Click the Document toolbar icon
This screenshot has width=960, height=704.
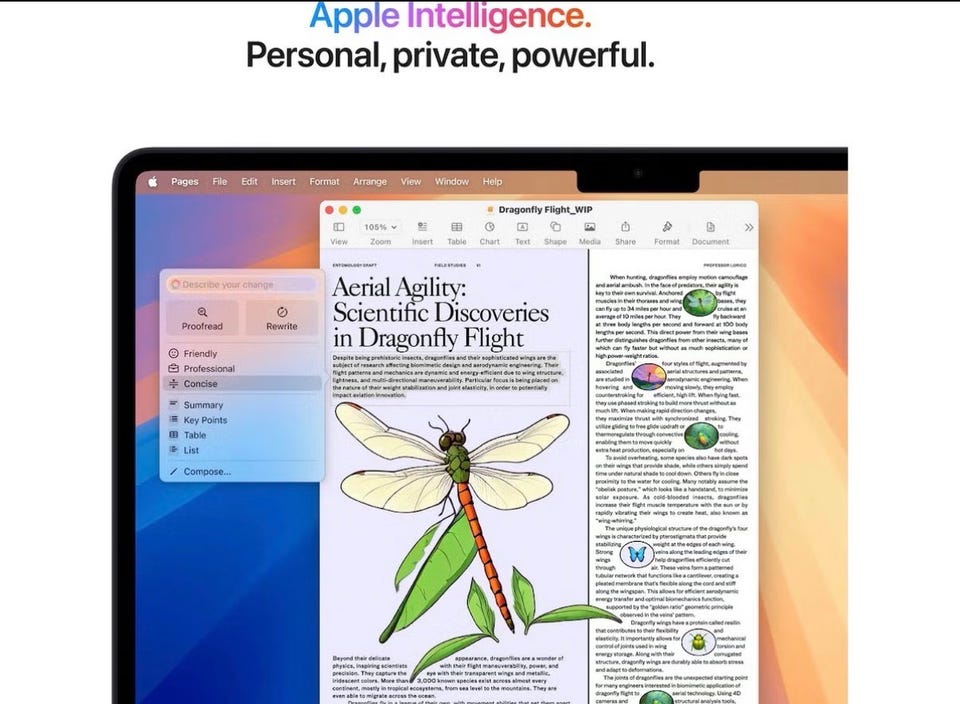pos(710,227)
